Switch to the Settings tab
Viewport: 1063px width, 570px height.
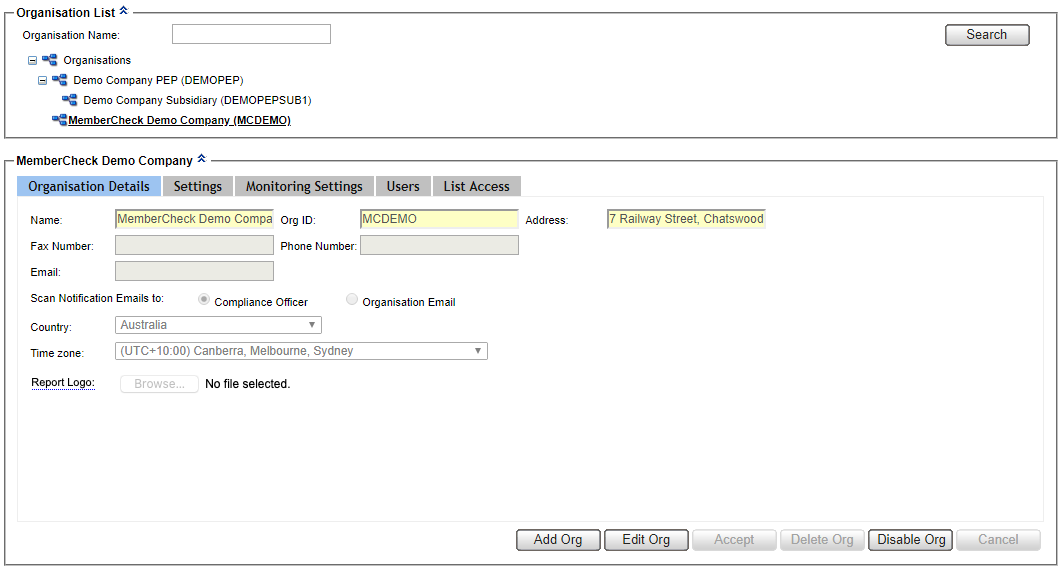(x=197, y=186)
